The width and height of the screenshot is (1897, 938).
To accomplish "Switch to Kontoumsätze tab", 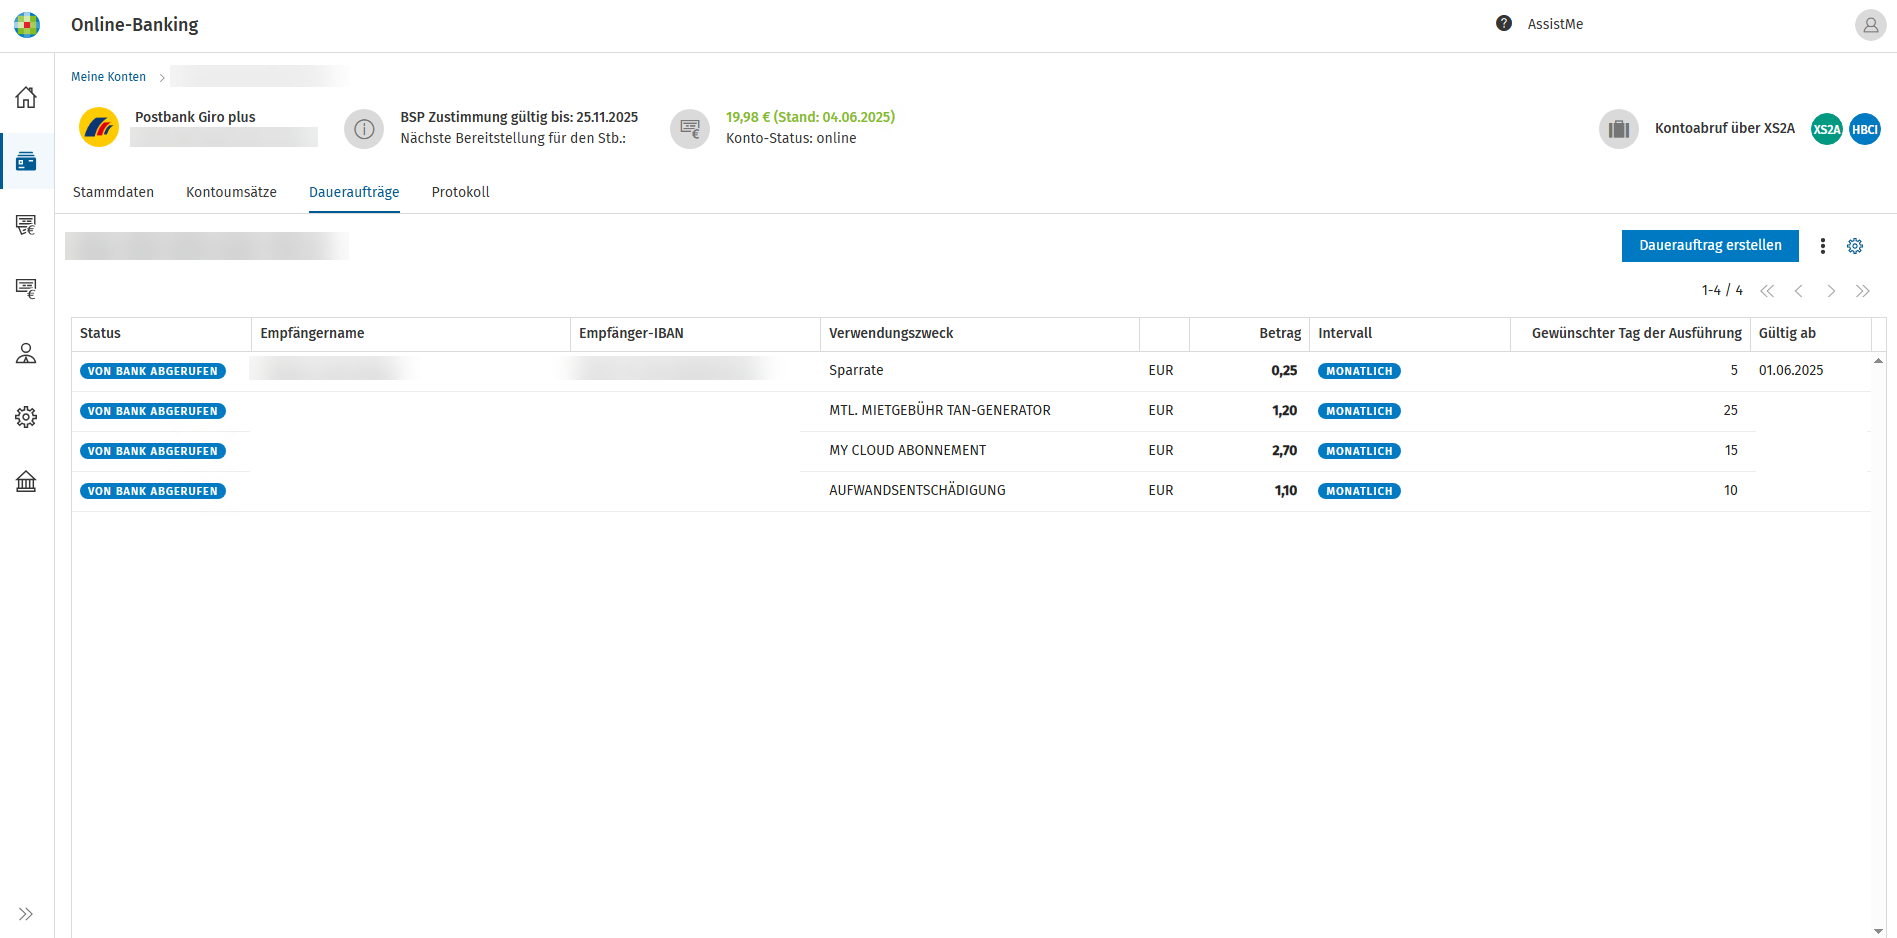I will point(231,192).
